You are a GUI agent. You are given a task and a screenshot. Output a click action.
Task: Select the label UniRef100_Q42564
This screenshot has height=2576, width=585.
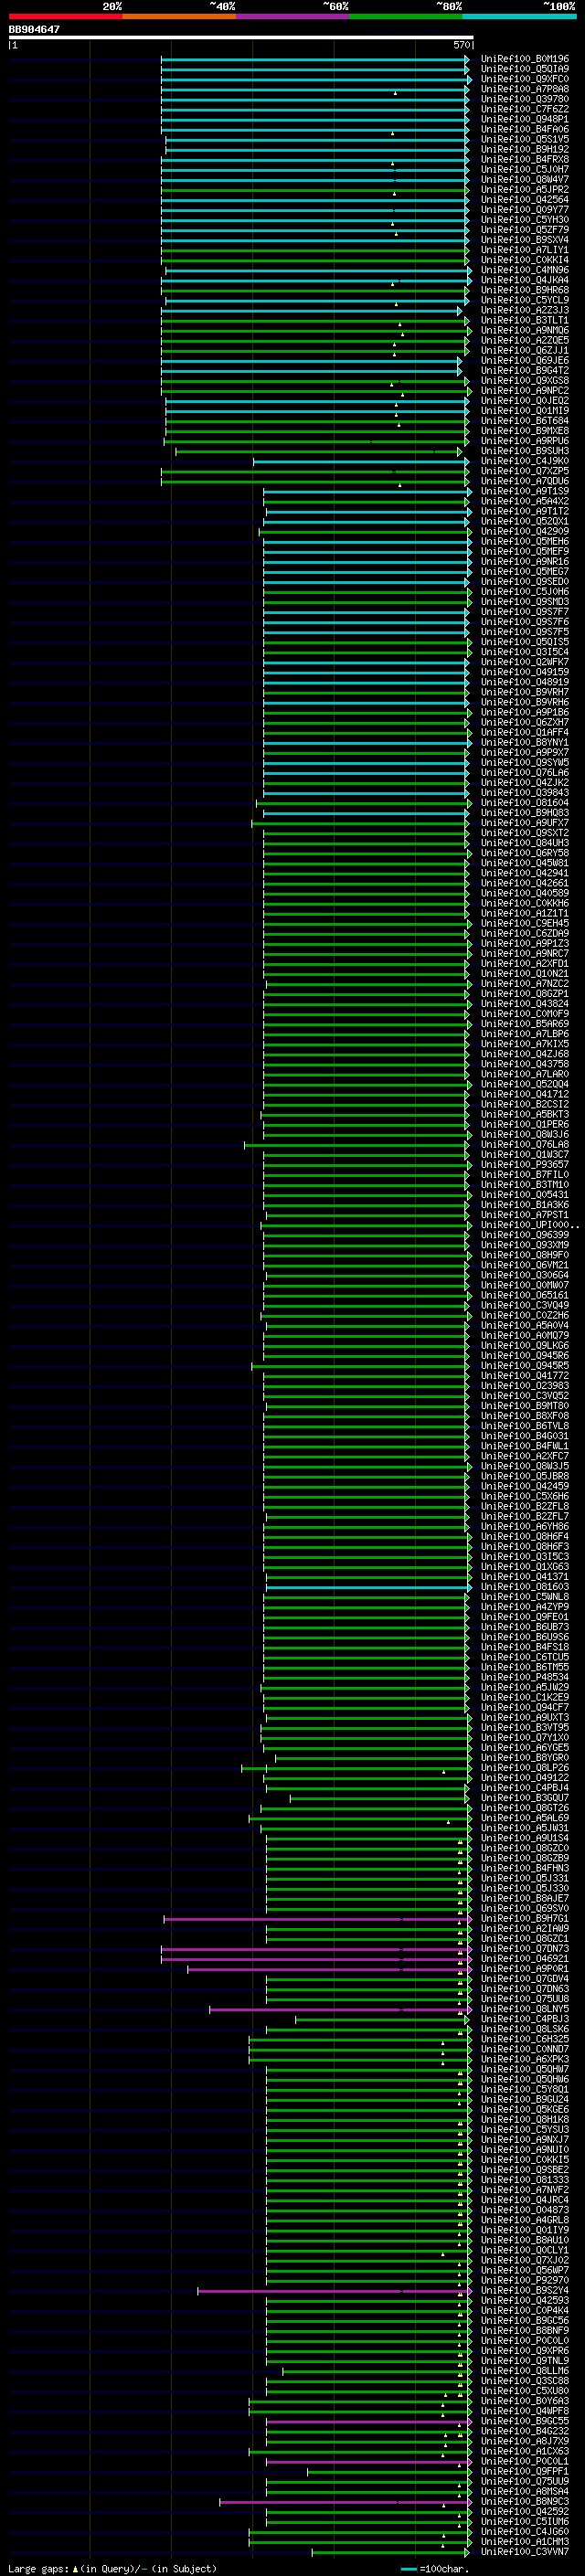click(525, 199)
